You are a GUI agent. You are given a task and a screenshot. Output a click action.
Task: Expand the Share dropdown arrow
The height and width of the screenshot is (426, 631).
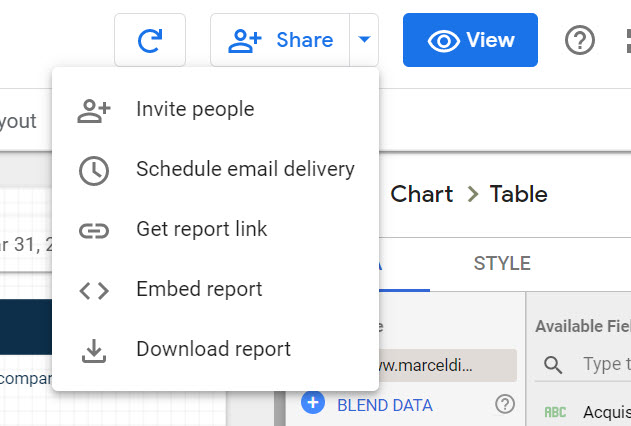(364, 40)
